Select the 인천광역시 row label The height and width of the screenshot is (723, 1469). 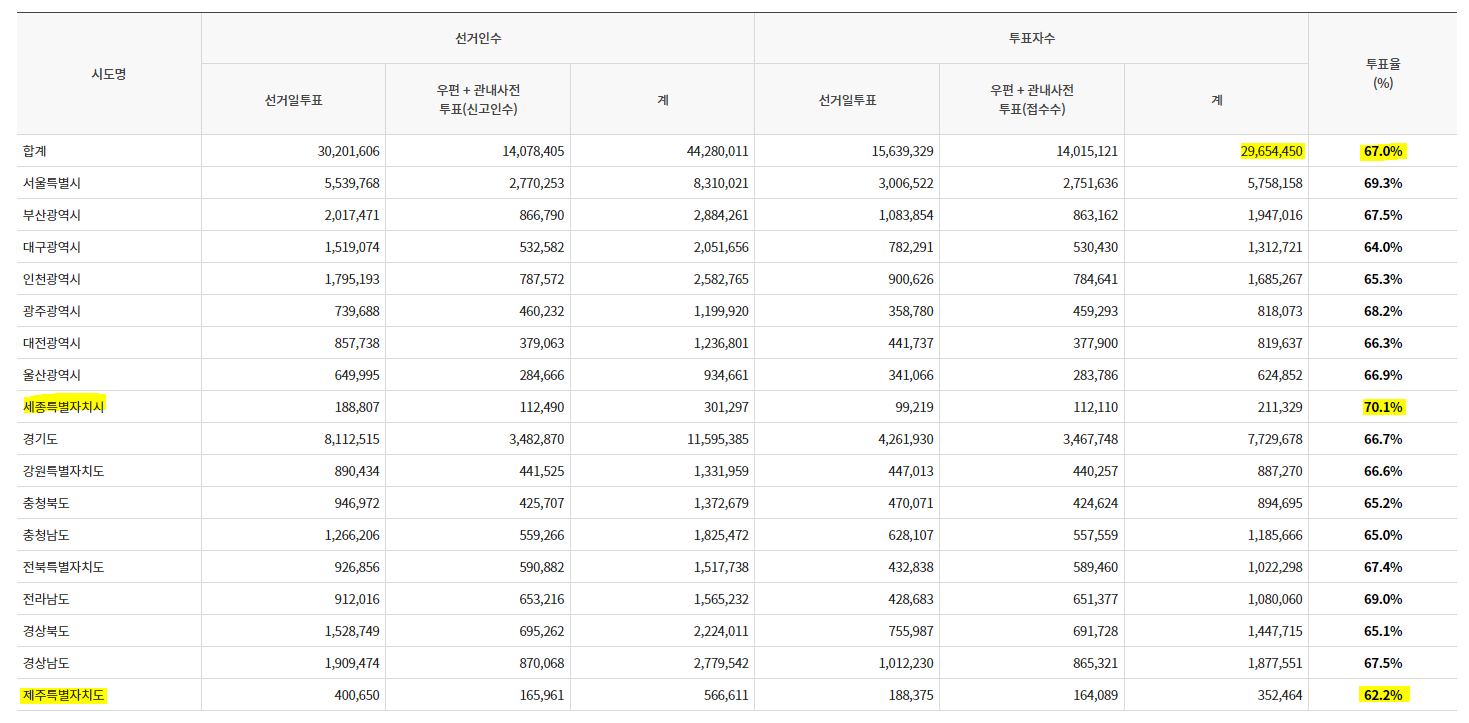pos(53,279)
